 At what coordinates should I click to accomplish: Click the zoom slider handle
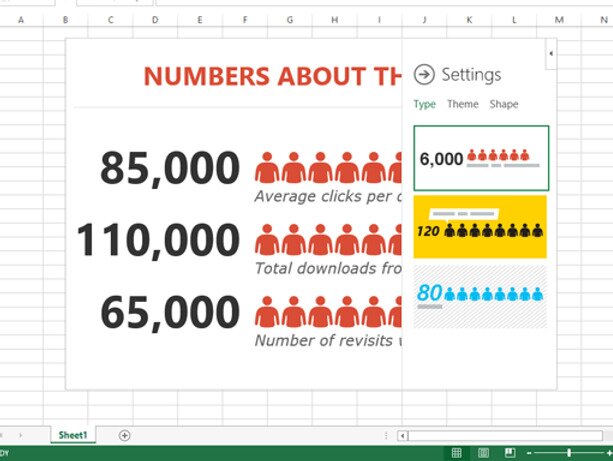click(x=569, y=453)
